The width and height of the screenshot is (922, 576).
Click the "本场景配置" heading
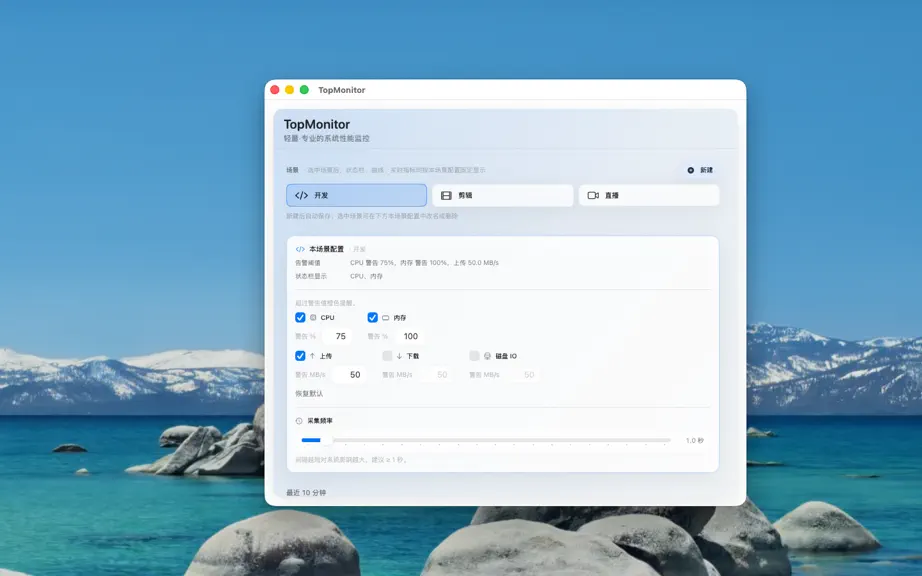tap(326, 249)
